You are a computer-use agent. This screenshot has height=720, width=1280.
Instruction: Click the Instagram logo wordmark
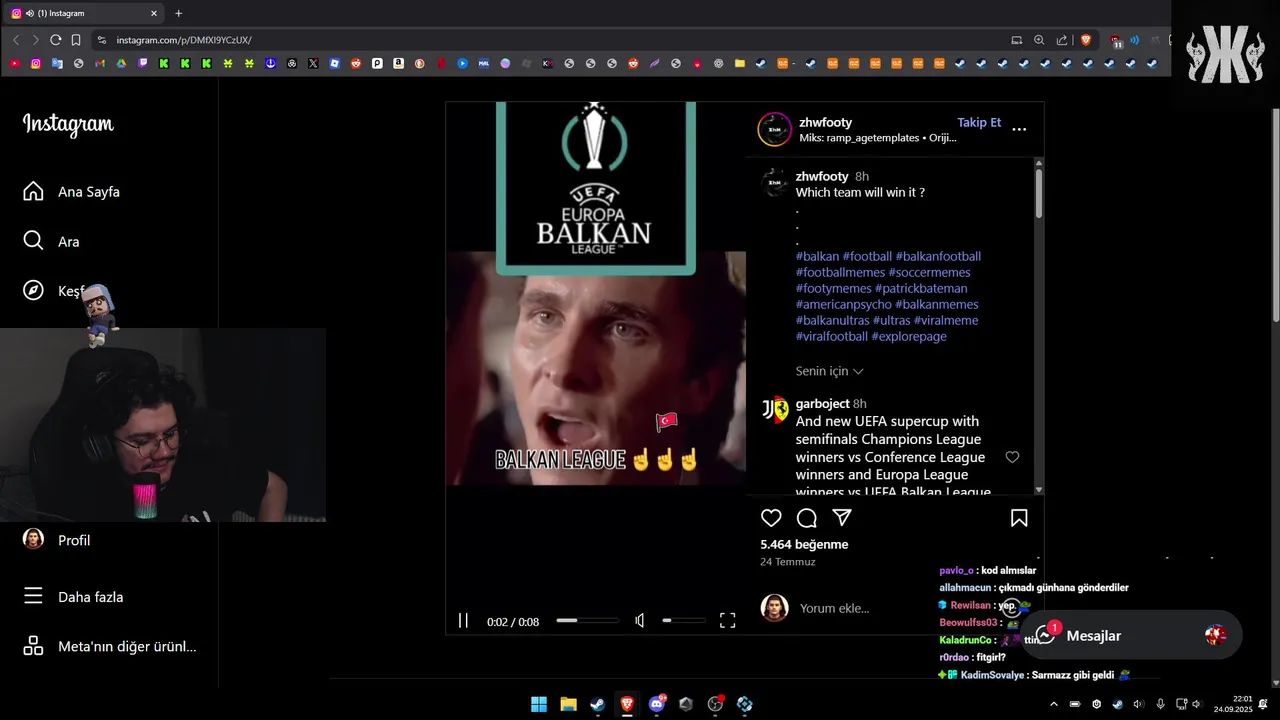pos(68,124)
